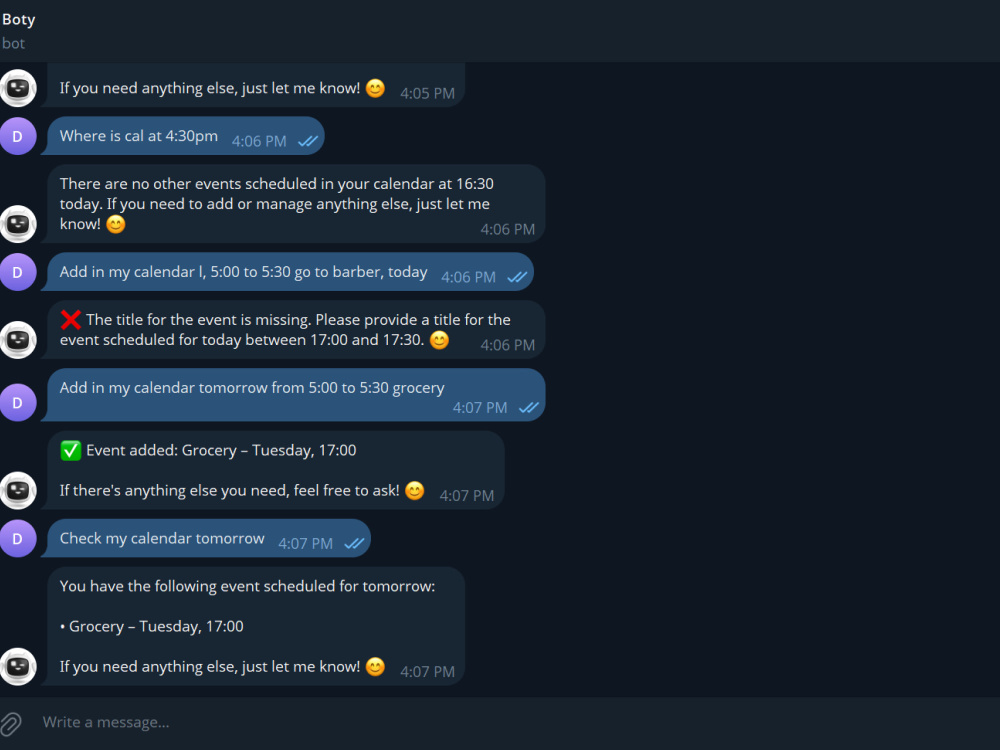Click the read double-check mark on 'Check my calendar tomorrow'
1000x750 pixels.
coord(354,544)
